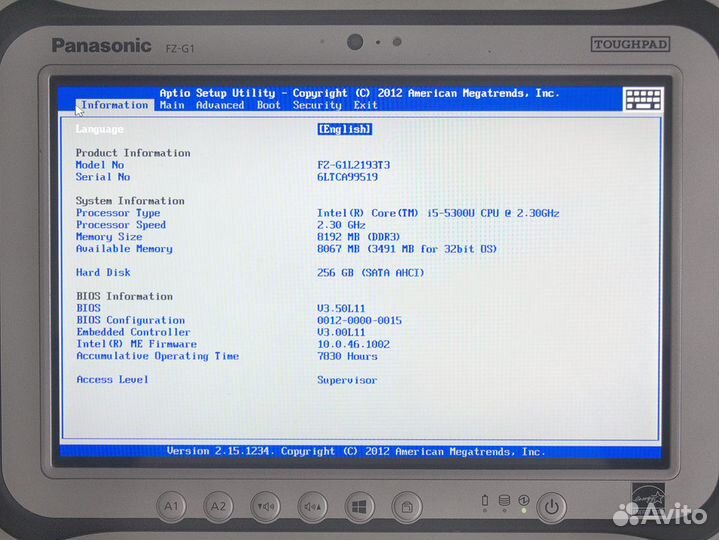The image size is (719, 540).
Task: Switch to the Main tab
Action: 172,105
